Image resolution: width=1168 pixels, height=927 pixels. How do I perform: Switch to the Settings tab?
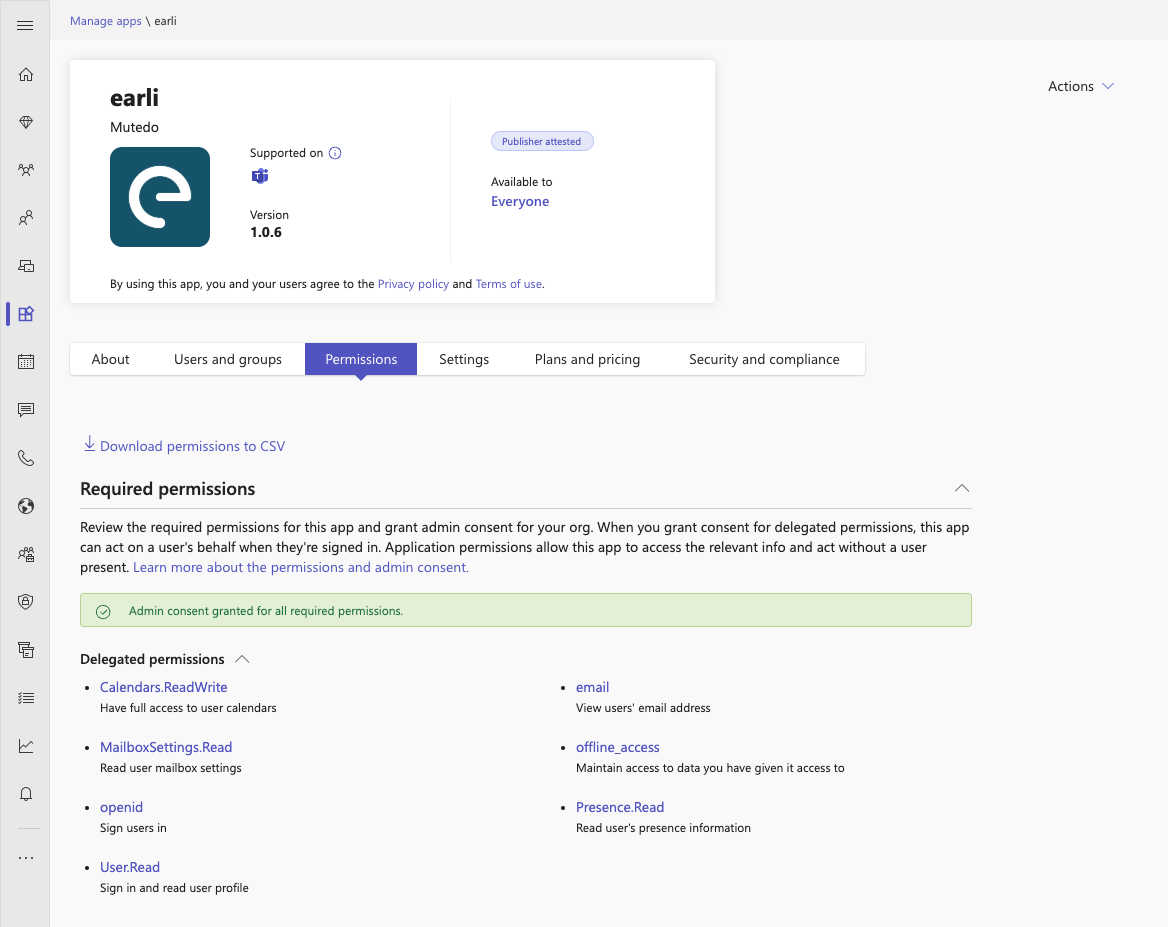[x=464, y=359]
